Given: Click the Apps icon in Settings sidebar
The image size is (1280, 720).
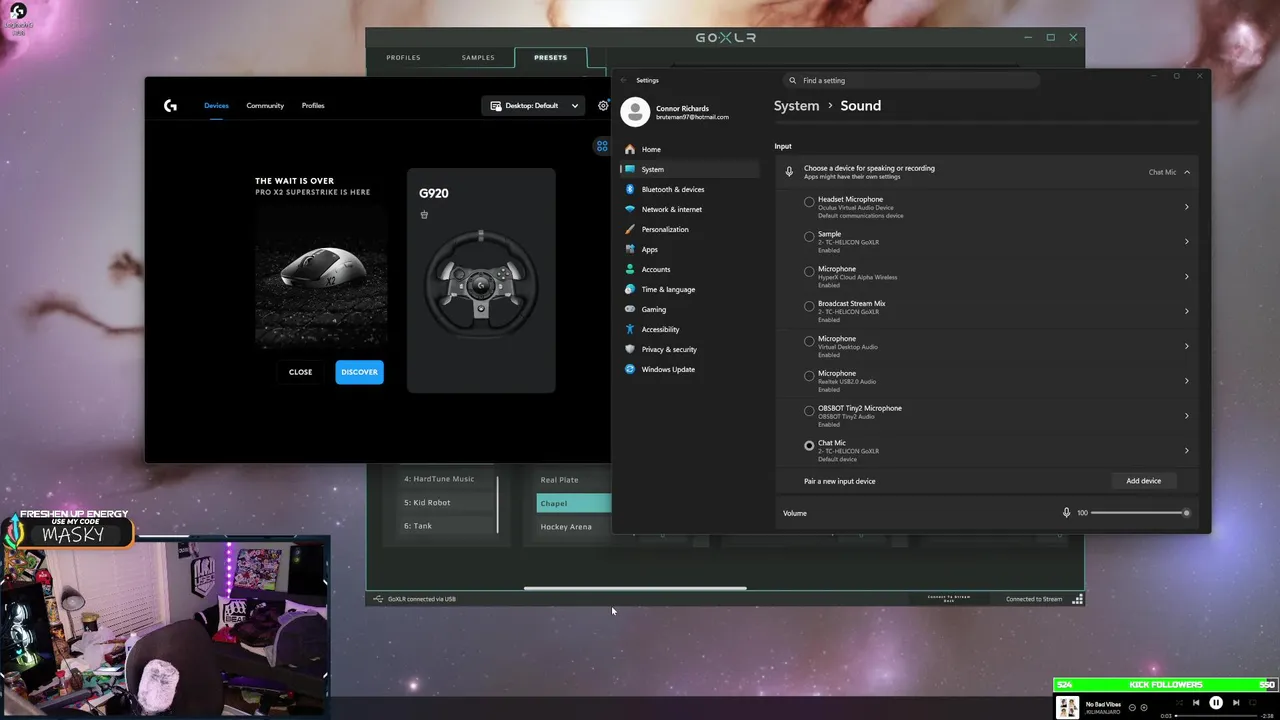Looking at the screenshot, I should click(630, 249).
